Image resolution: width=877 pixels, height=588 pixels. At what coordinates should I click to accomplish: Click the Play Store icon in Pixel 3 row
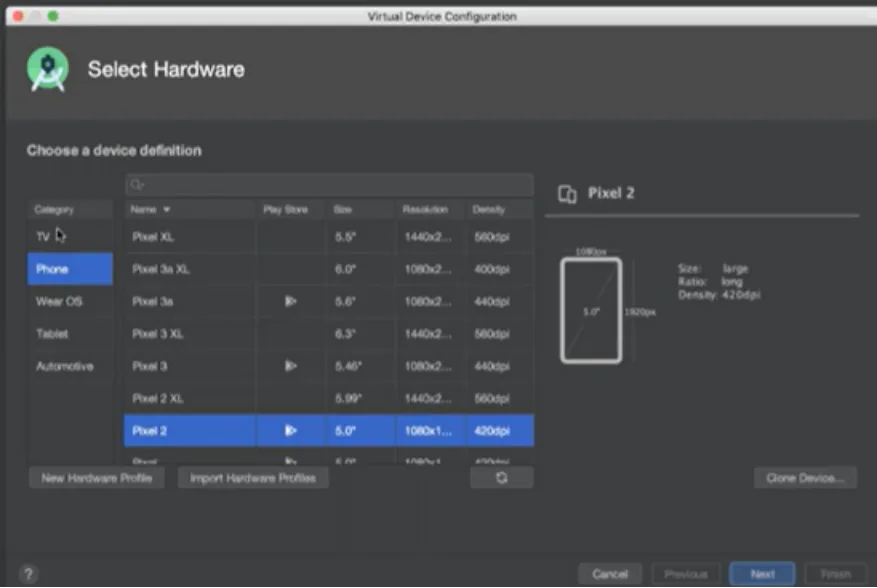tap(290, 366)
